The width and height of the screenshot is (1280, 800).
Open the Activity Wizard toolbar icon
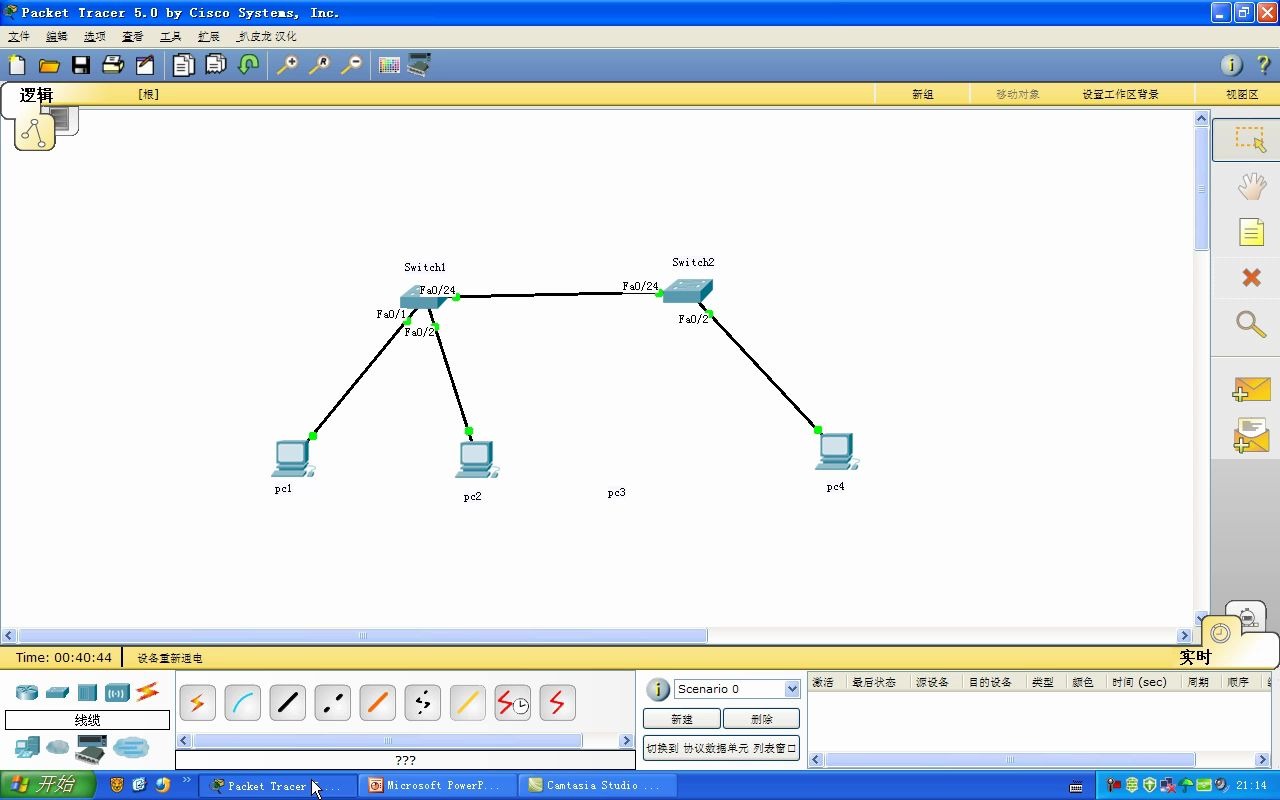pos(145,65)
